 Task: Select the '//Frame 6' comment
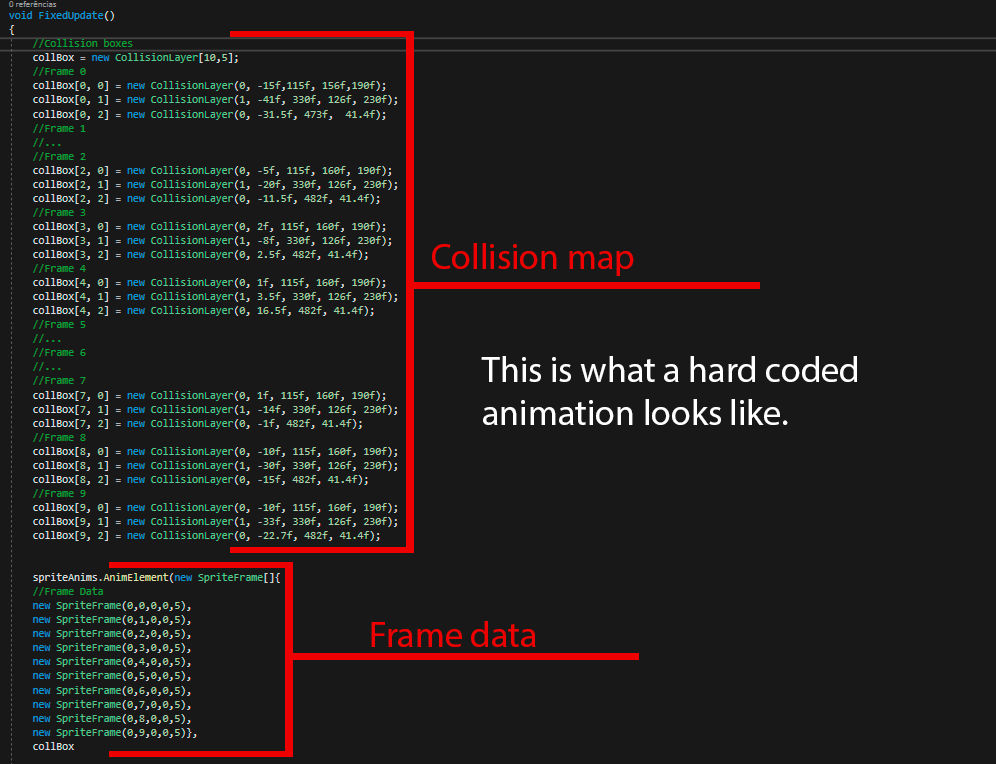point(59,352)
